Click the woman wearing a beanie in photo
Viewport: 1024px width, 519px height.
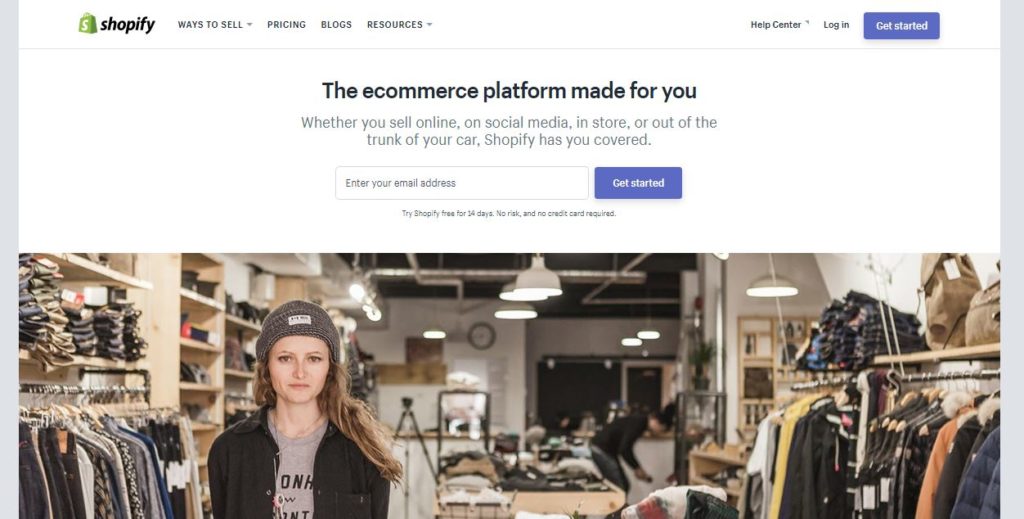[x=304, y=410]
